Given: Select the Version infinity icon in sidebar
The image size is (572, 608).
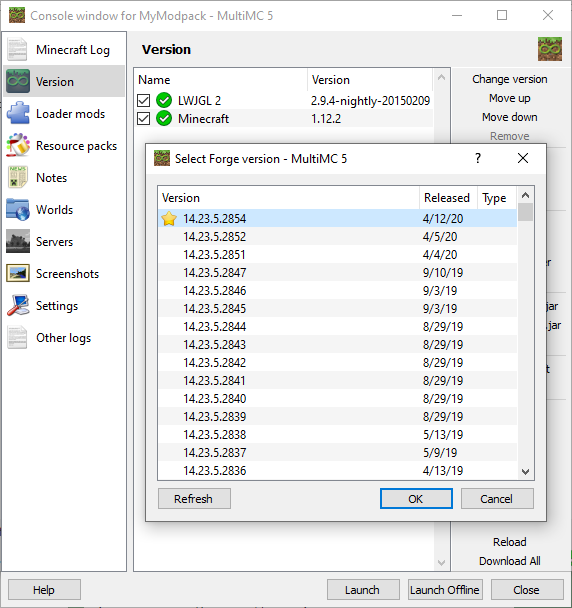Looking at the screenshot, I should (x=18, y=81).
